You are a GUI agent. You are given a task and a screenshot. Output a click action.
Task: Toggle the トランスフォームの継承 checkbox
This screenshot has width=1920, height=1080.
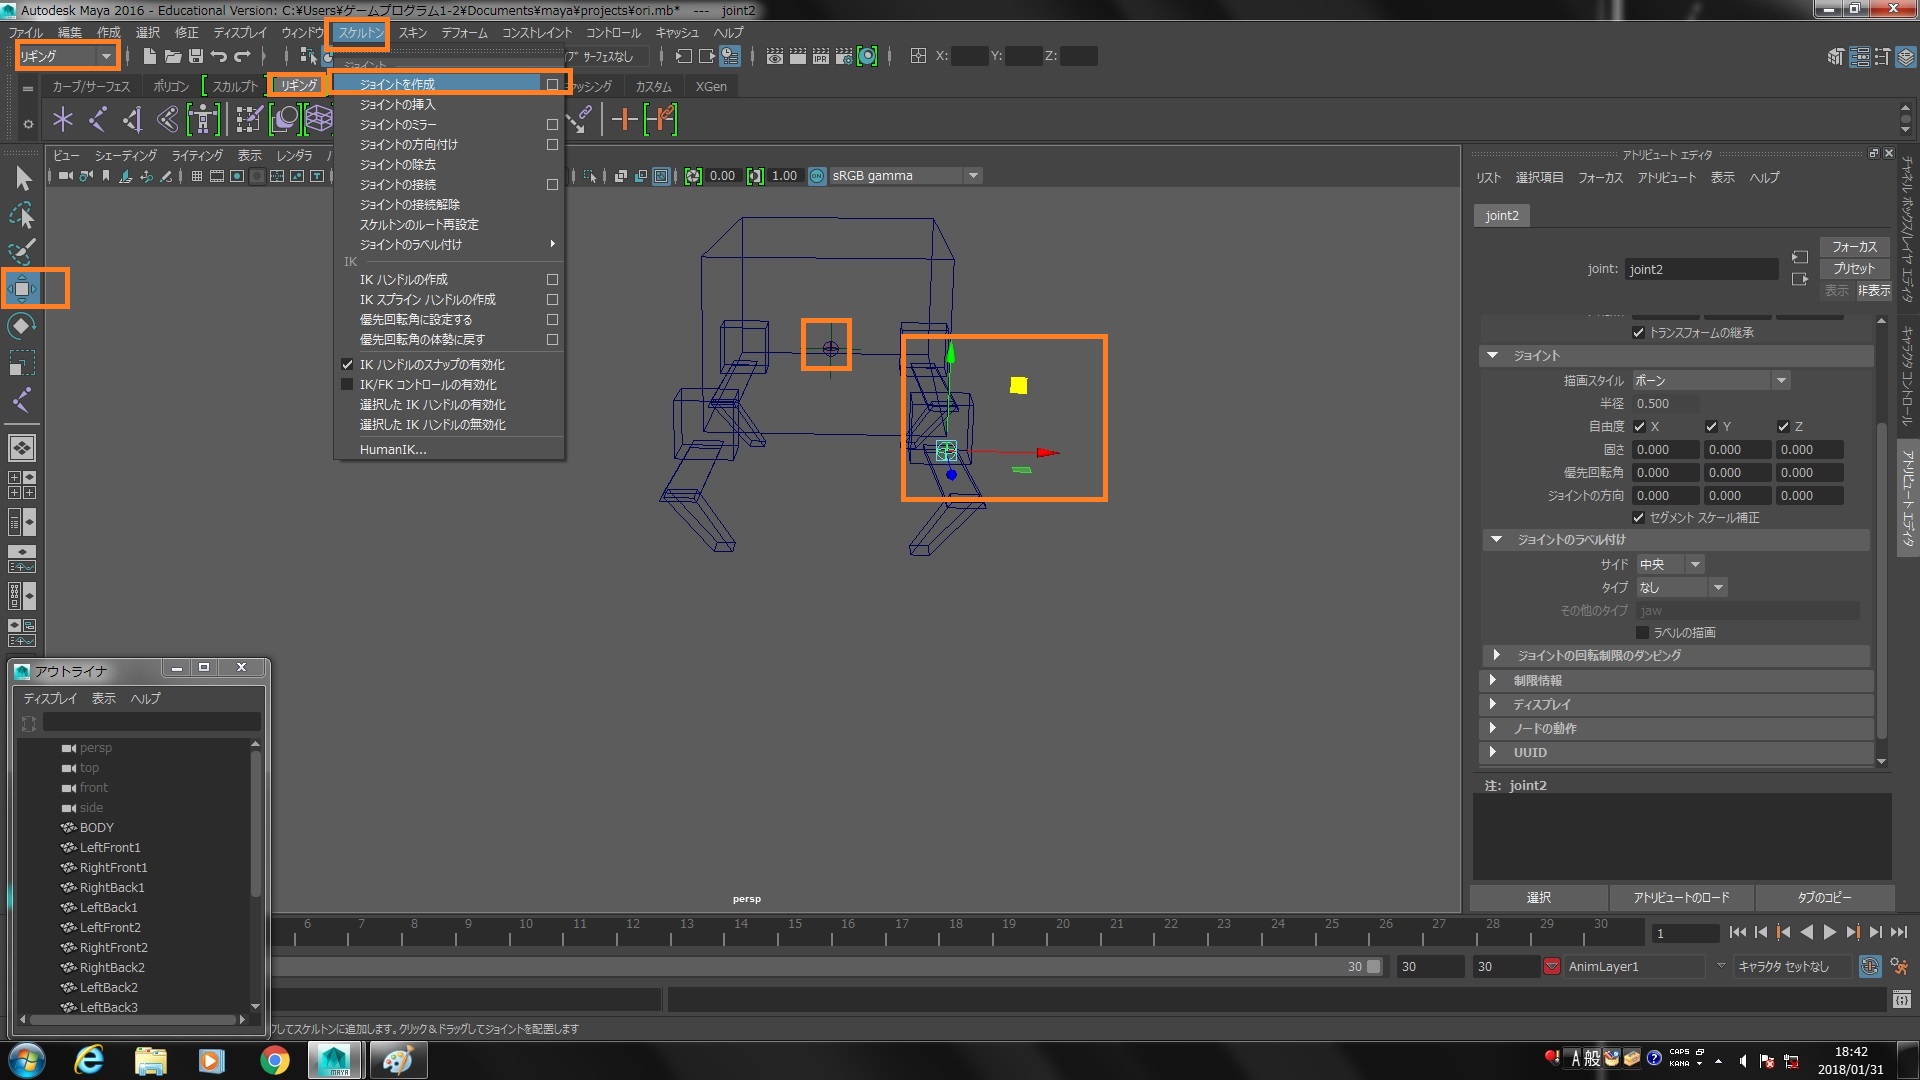[x=1638, y=333]
